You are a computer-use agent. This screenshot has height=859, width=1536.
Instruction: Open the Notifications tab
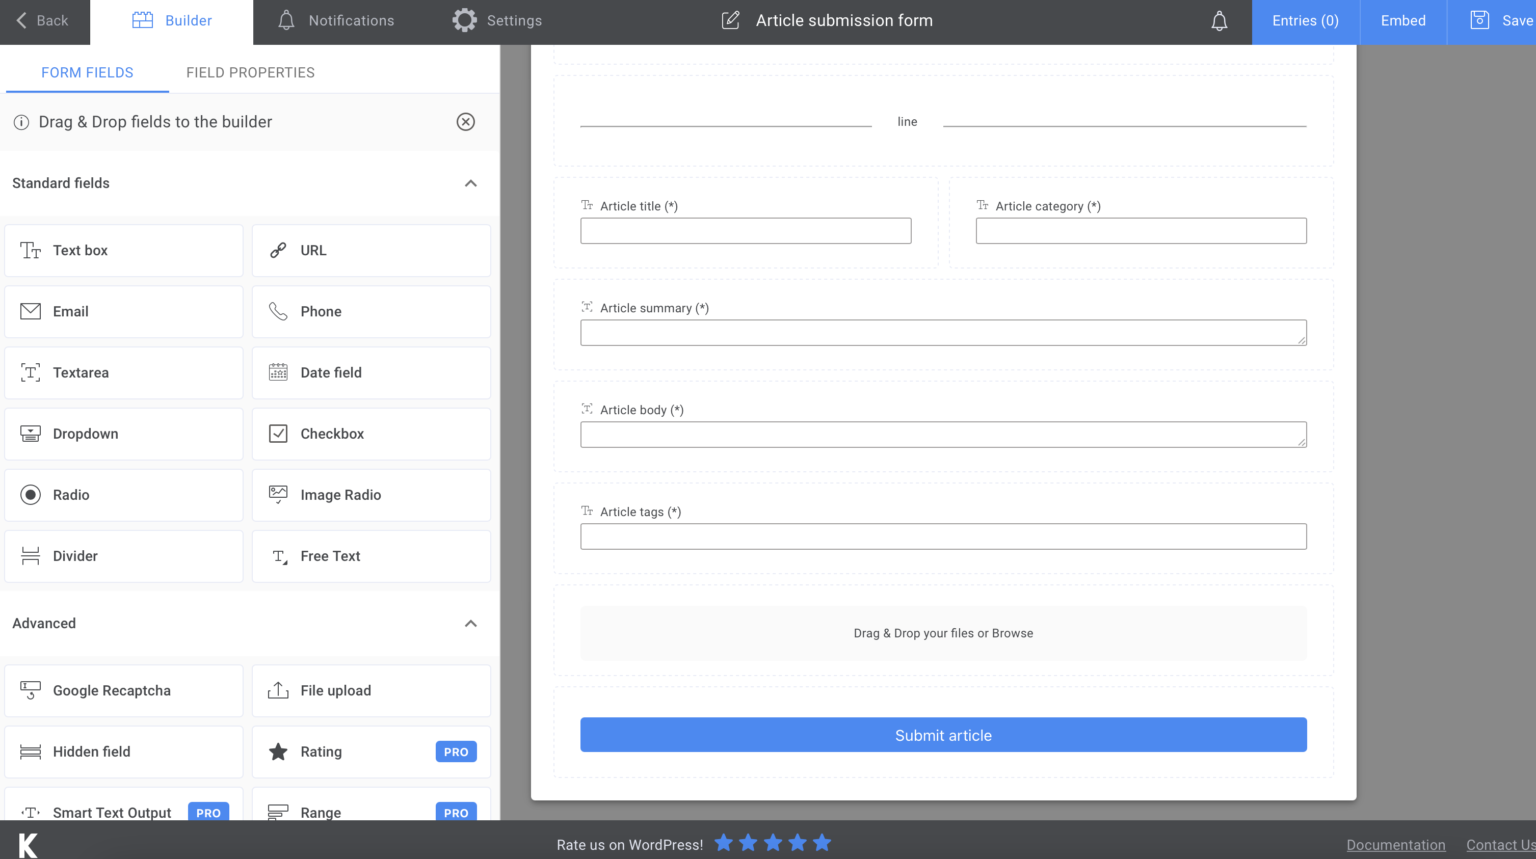click(335, 20)
